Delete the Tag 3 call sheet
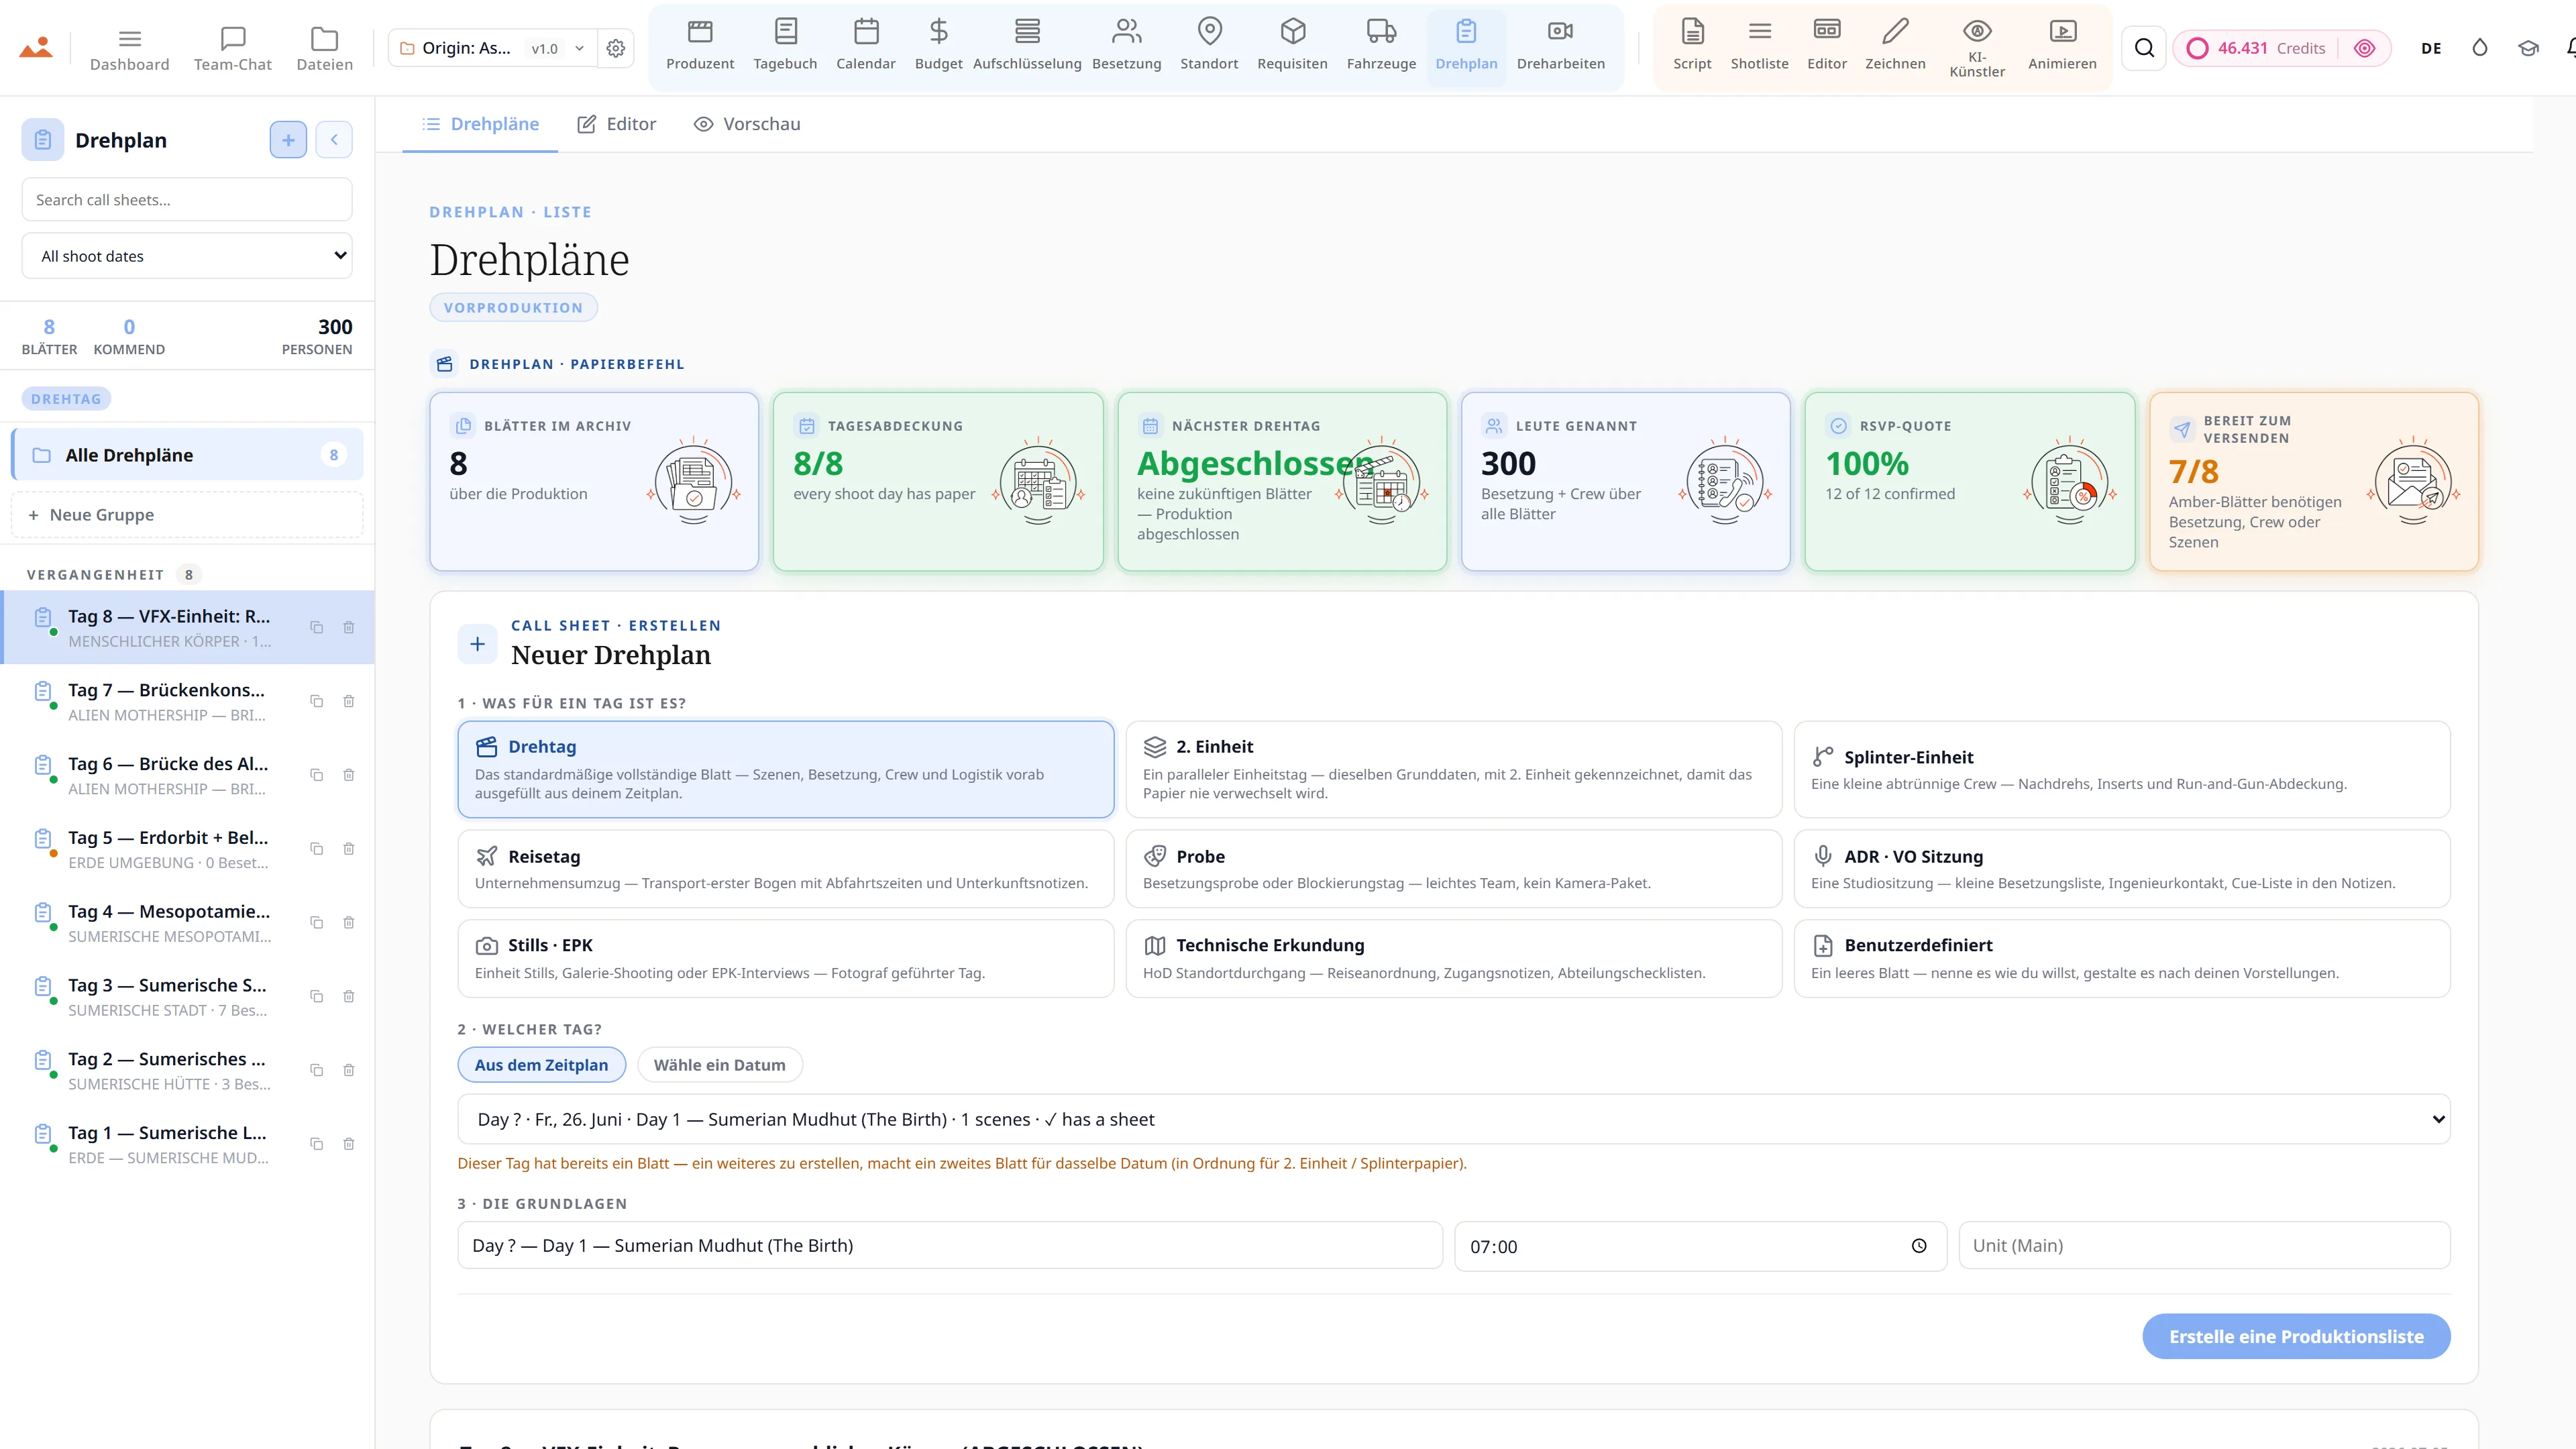 pos(349,996)
